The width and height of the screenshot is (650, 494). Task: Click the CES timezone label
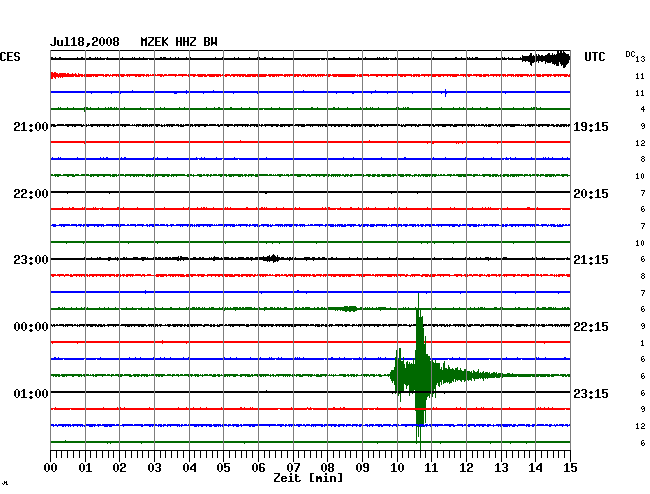click(10, 57)
